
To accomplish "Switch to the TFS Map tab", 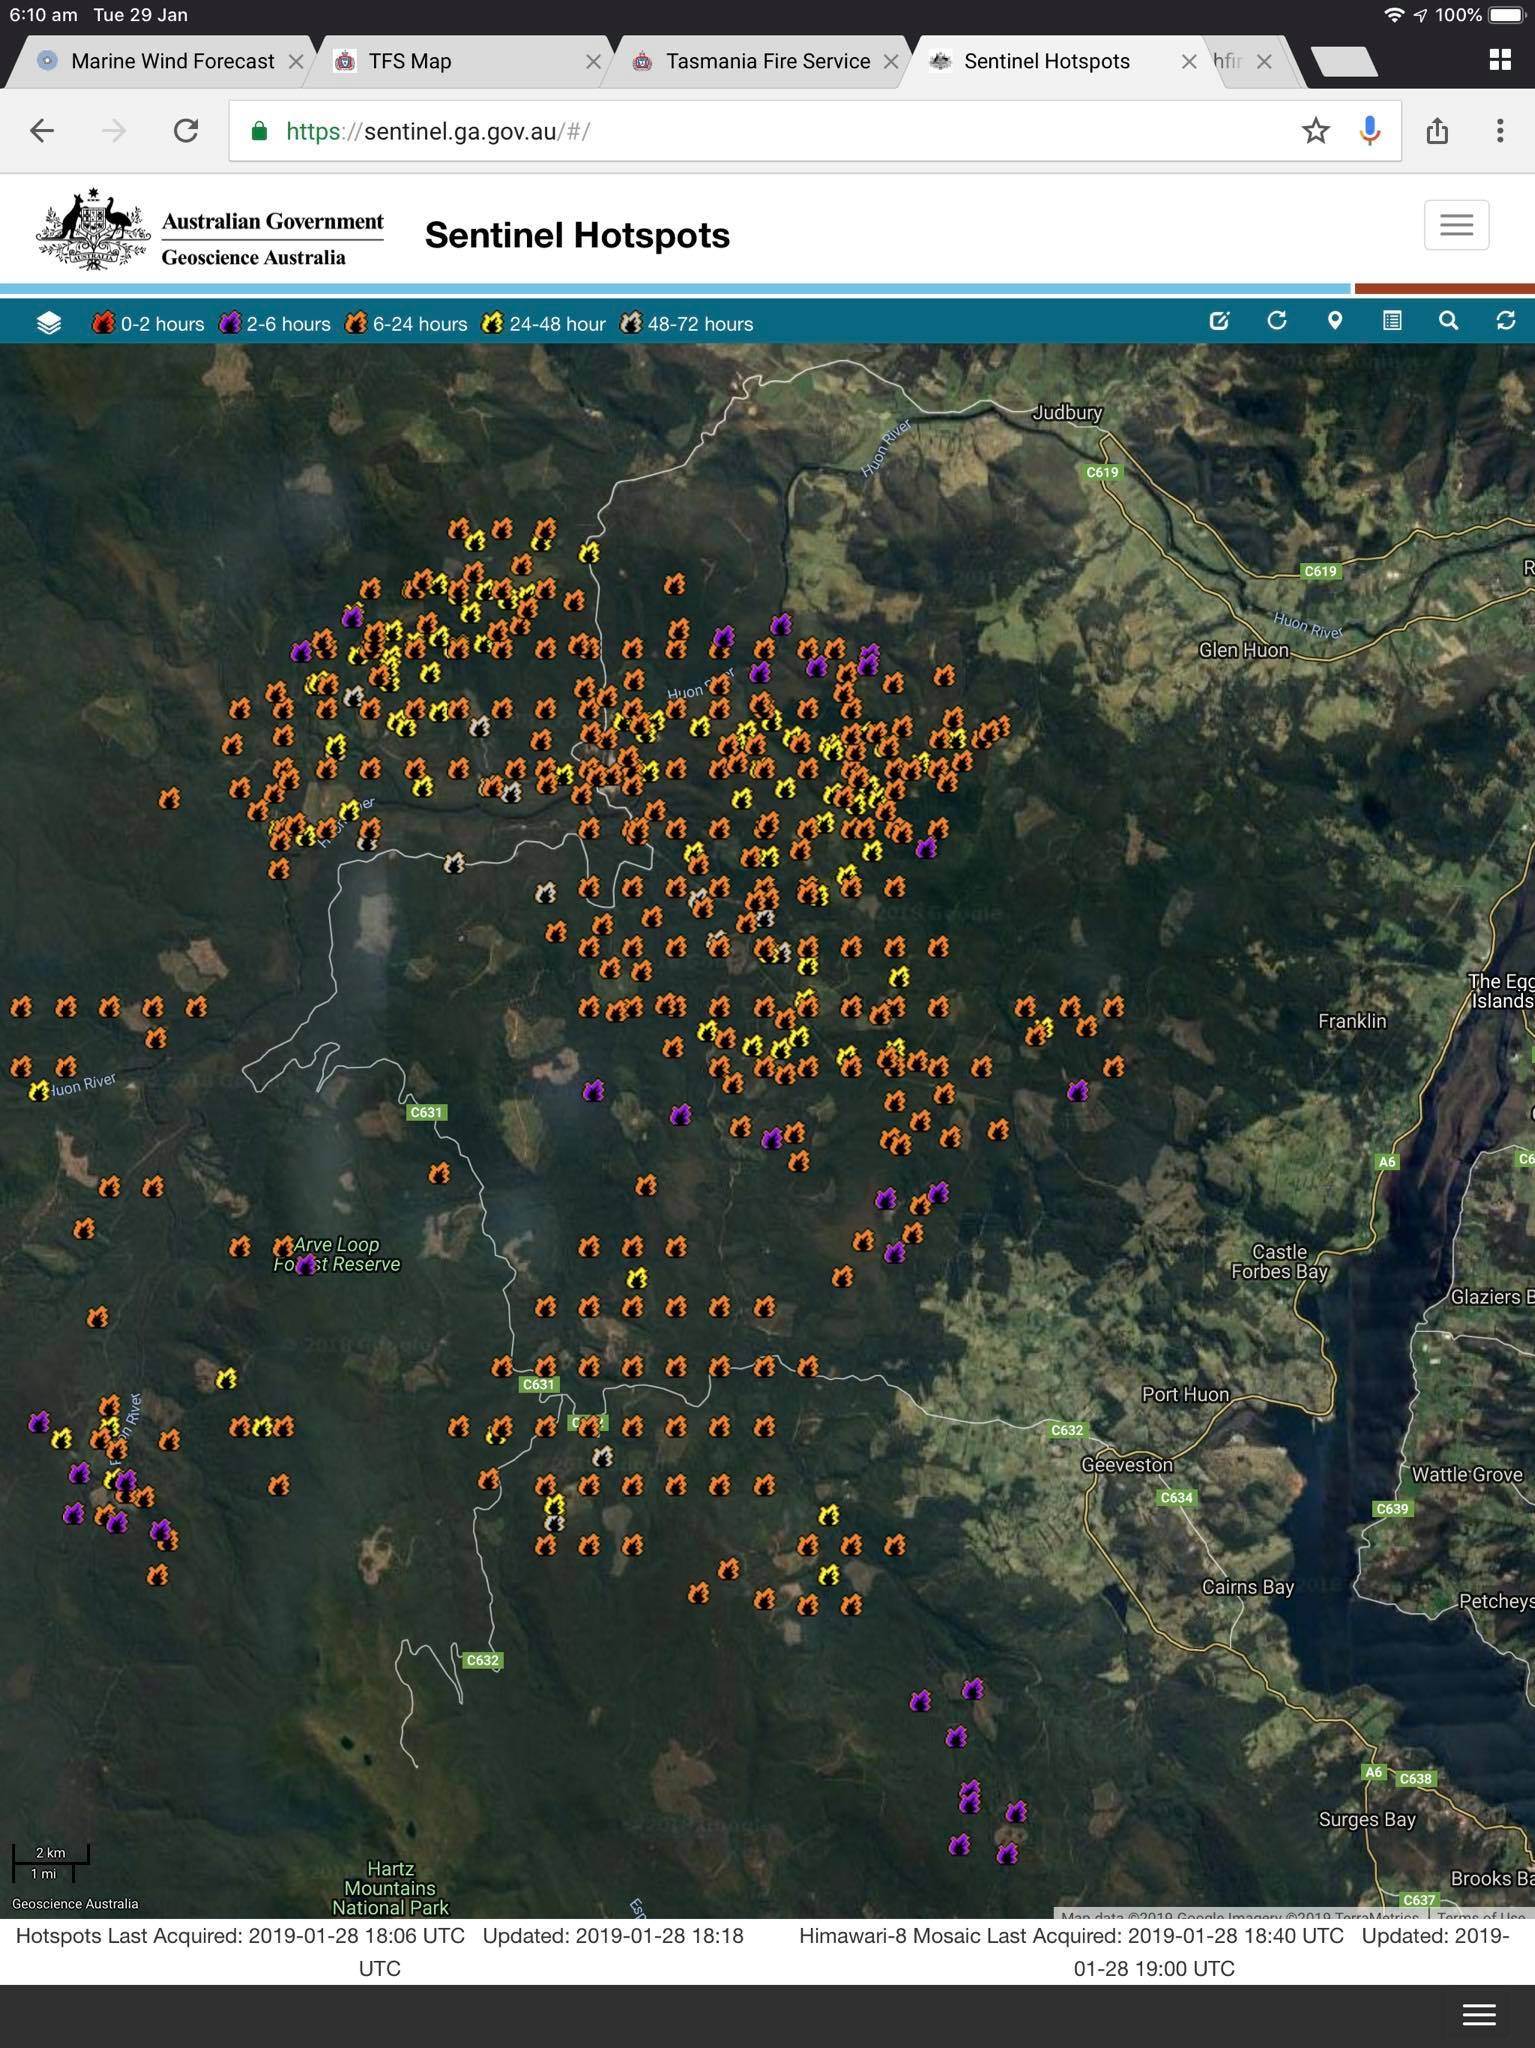I will point(409,61).
